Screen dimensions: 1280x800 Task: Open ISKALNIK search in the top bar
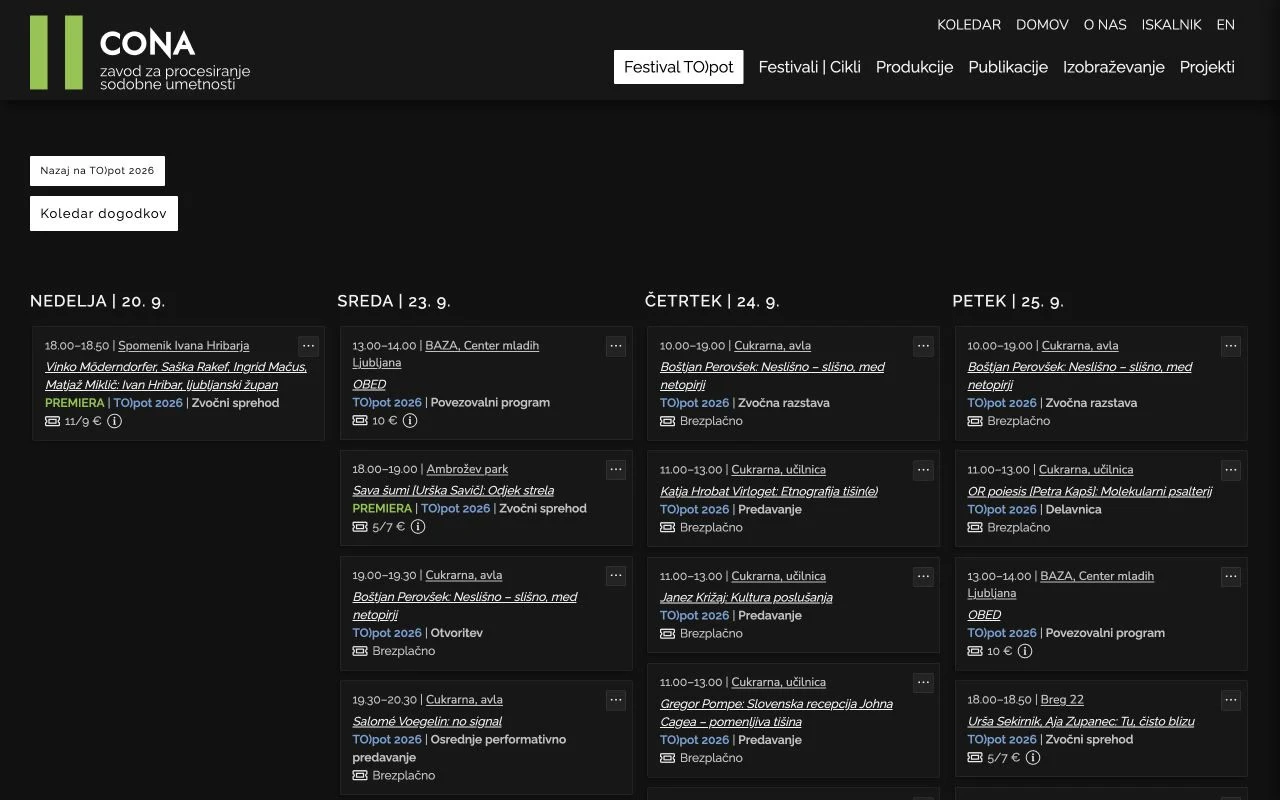pos(1172,25)
